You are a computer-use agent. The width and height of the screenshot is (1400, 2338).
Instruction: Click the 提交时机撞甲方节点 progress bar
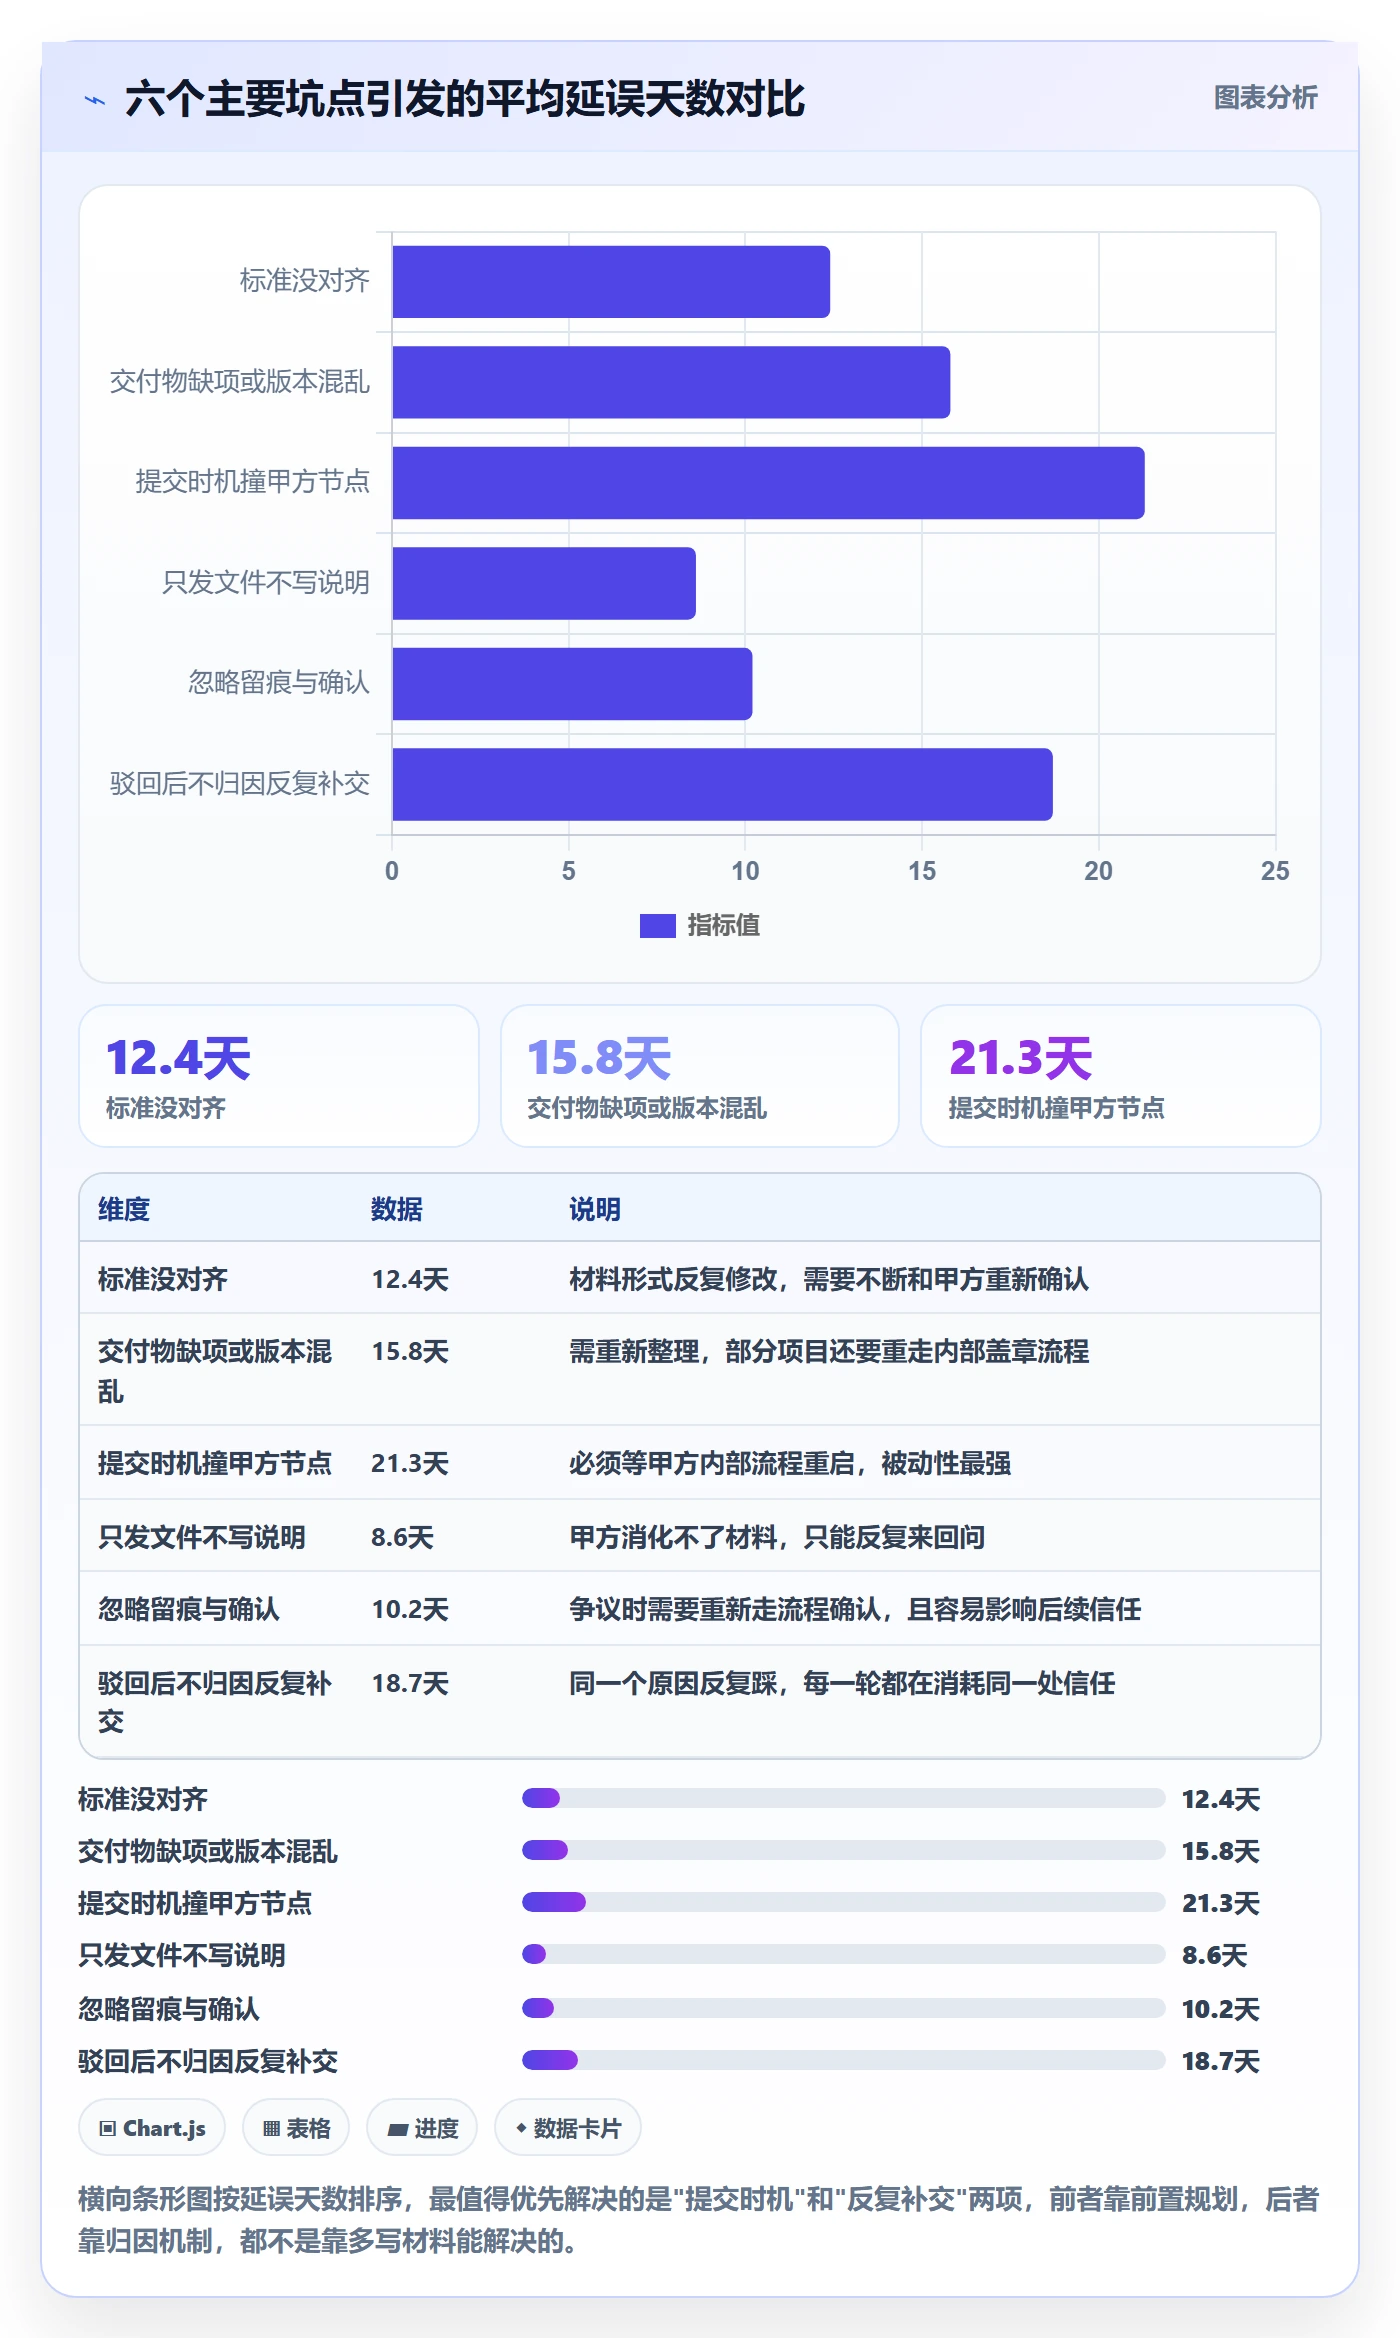pos(843,1902)
